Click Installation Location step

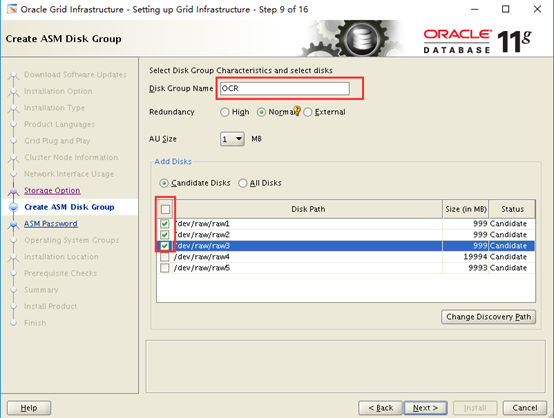point(61,257)
